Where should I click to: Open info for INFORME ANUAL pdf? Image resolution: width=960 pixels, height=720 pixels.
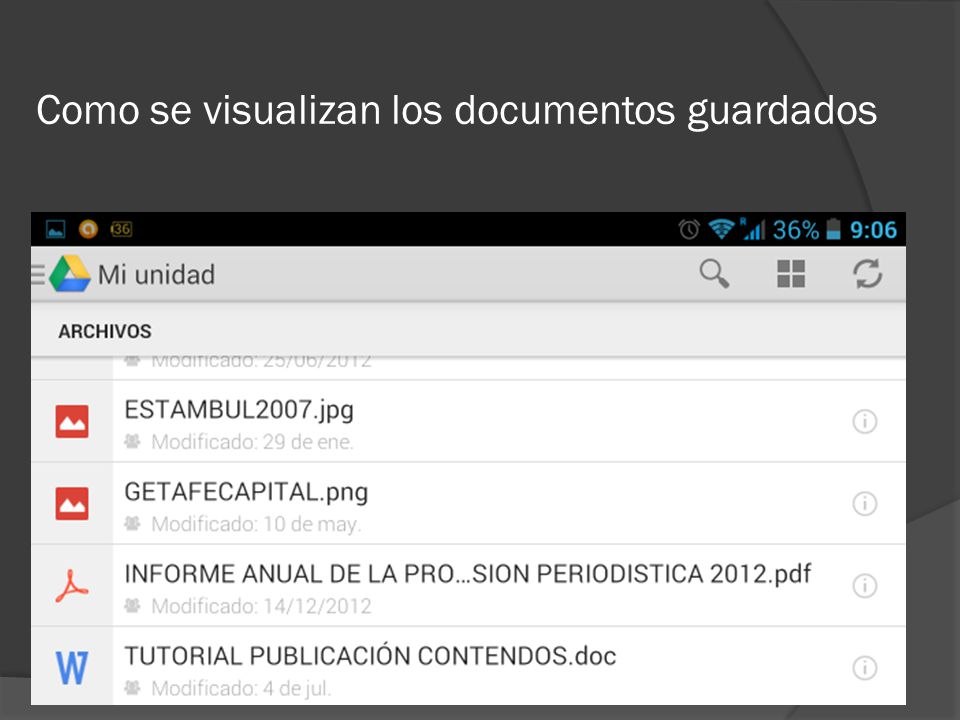pyautogui.click(x=864, y=585)
